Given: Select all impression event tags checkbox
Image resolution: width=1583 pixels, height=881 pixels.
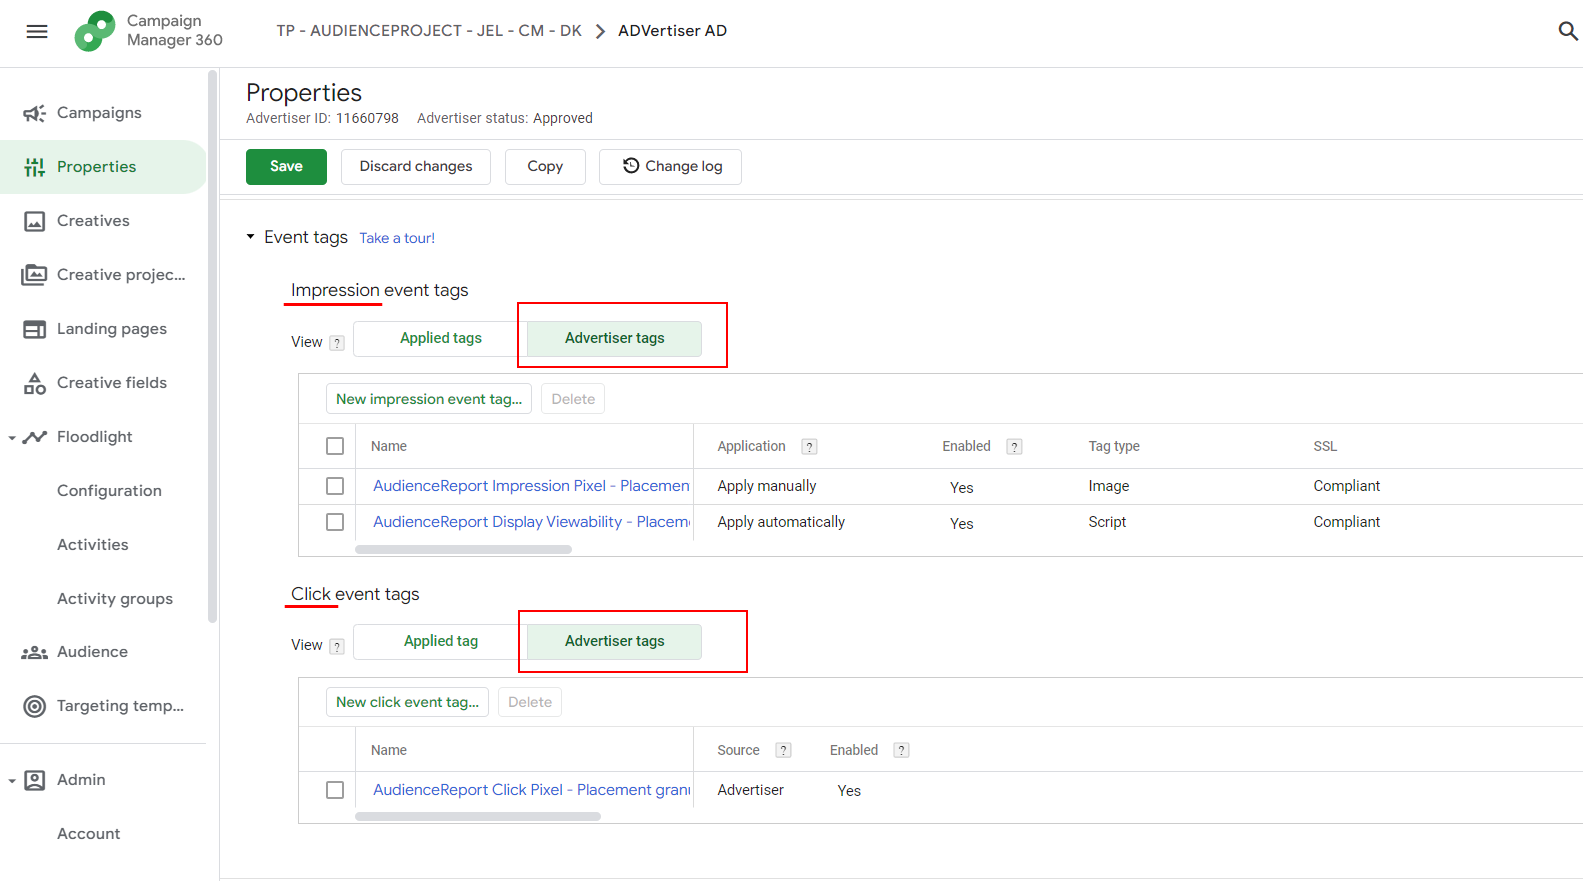Looking at the screenshot, I should point(335,446).
